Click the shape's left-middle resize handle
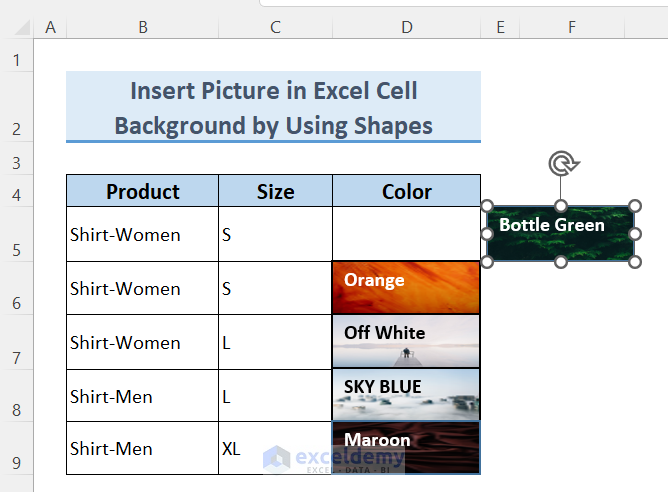The height and width of the screenshot is (492, 668). tap(488, 233)
